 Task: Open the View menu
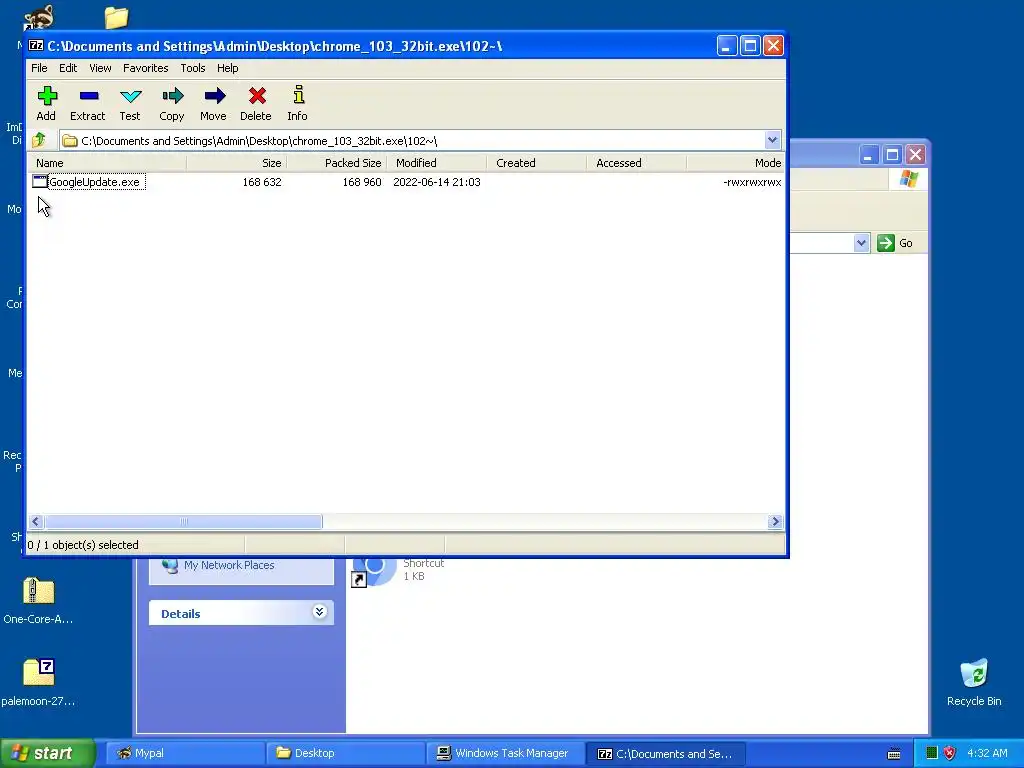tap(100, 68)
